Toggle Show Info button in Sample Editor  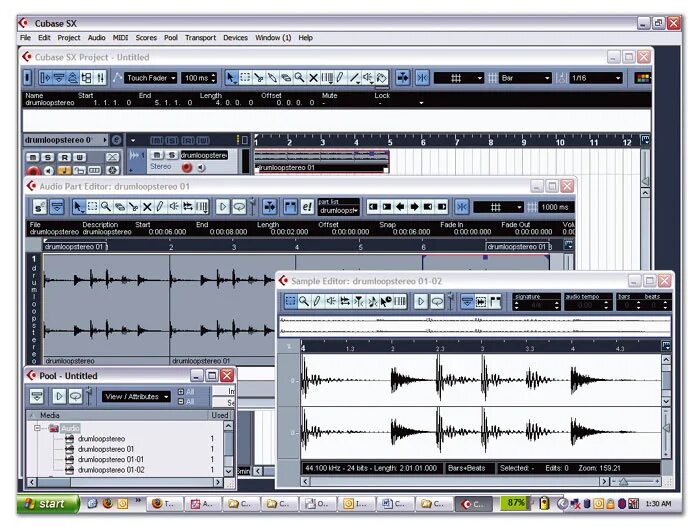[x=467, y=301]
